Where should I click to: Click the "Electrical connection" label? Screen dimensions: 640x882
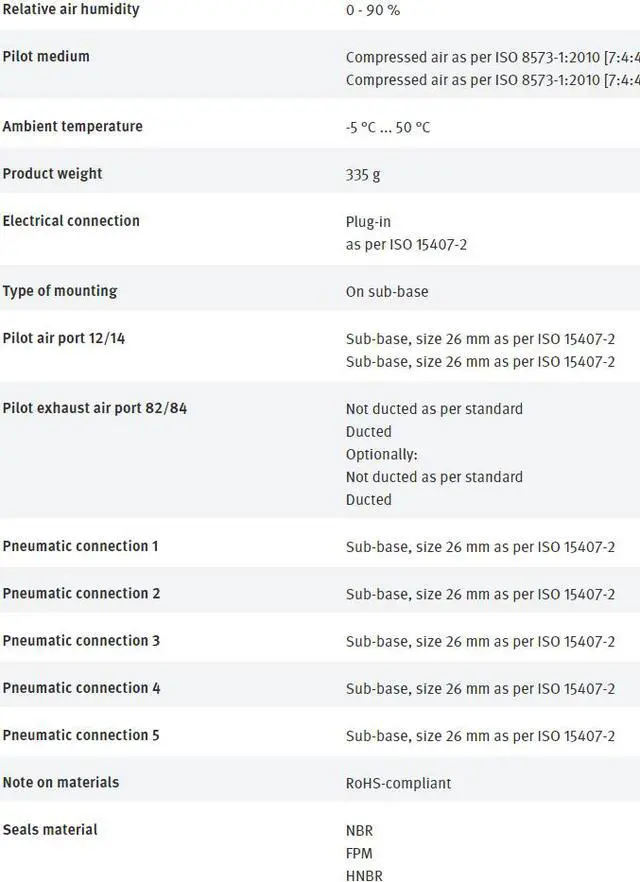coord(71,221)
